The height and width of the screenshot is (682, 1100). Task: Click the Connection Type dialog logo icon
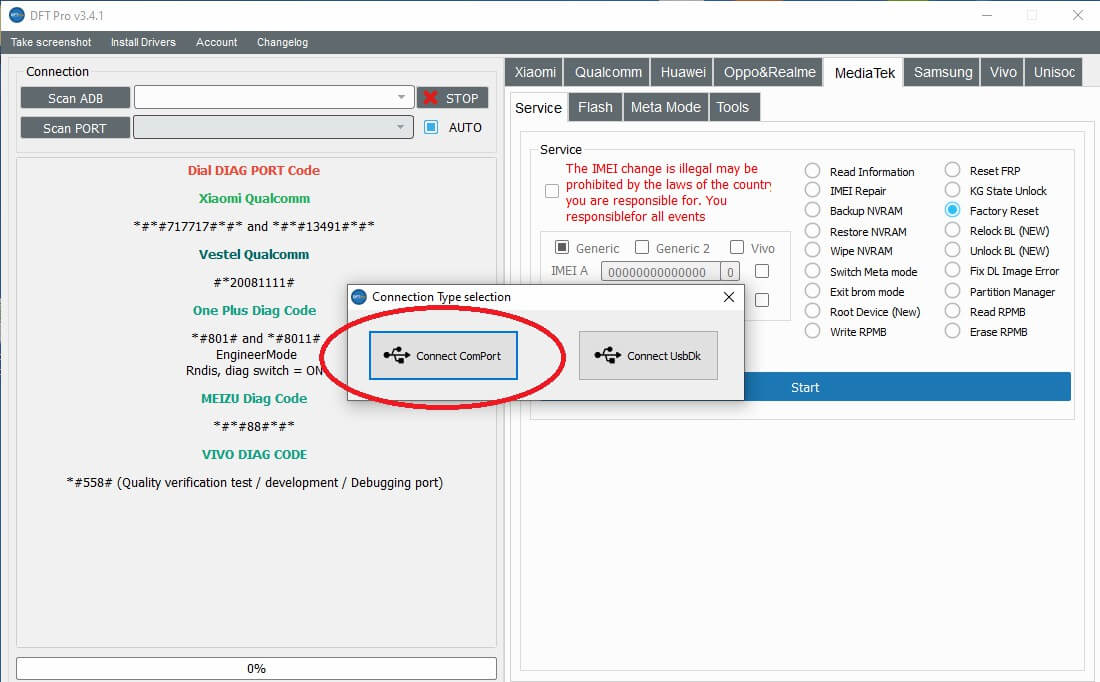click(x=359, y=297)
